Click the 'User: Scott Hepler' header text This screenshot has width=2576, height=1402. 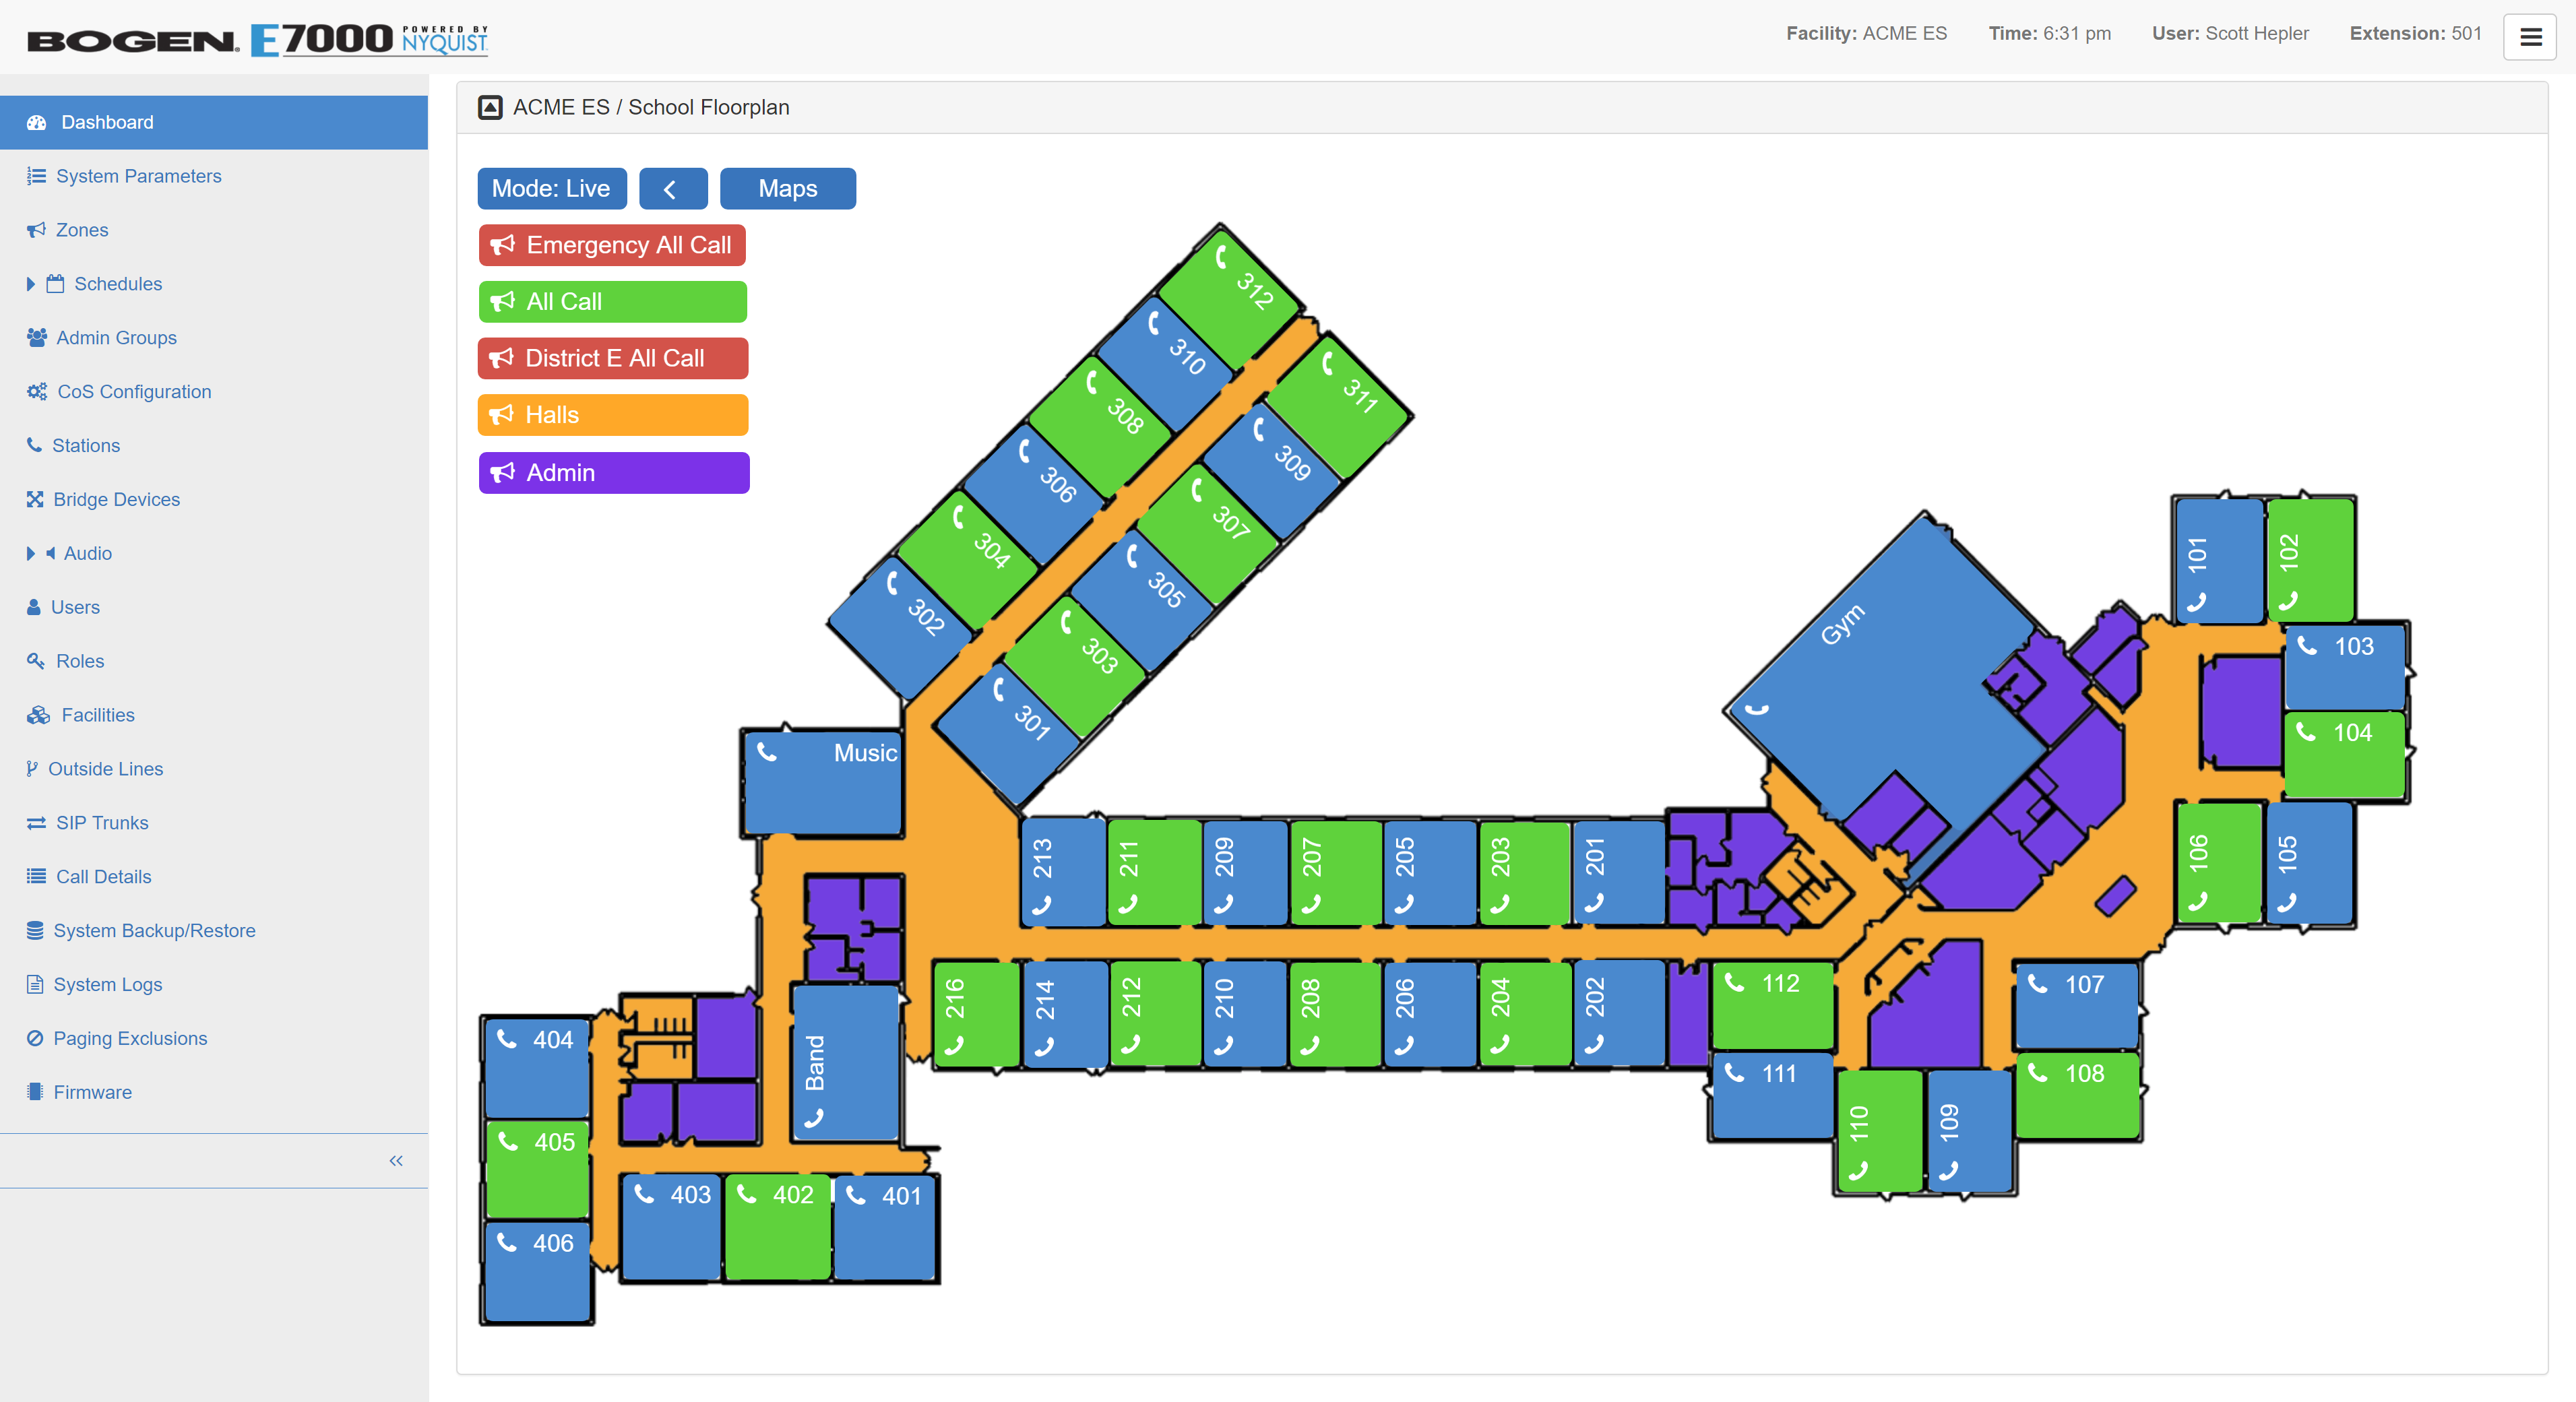2230,33
